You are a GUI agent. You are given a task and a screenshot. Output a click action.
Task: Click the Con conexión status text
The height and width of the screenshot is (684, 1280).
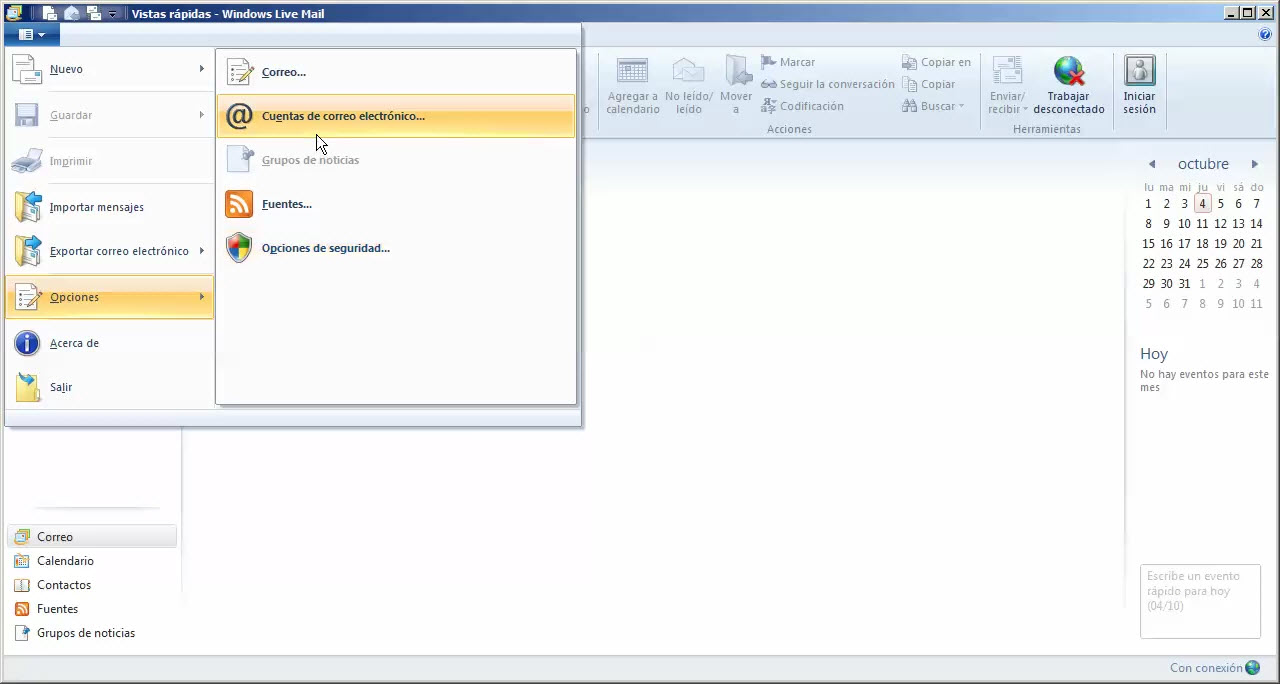(1206, 668)
